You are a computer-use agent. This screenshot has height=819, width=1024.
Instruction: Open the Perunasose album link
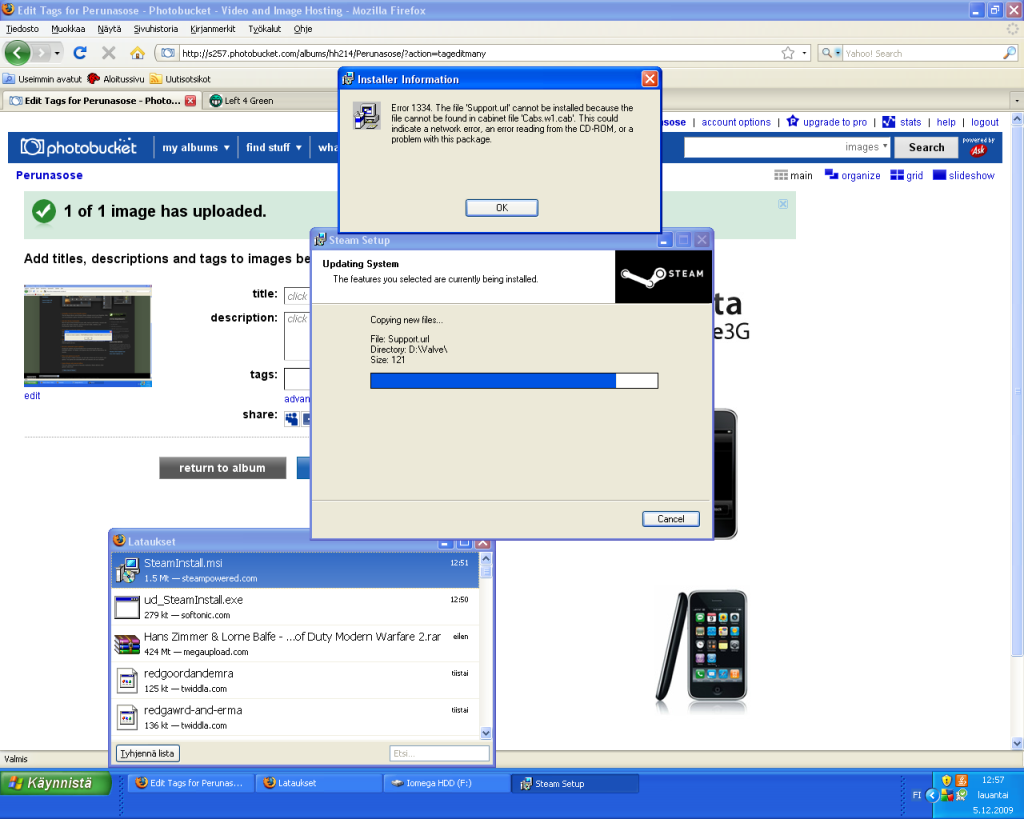pyautogui.click(x=49, y=175)
